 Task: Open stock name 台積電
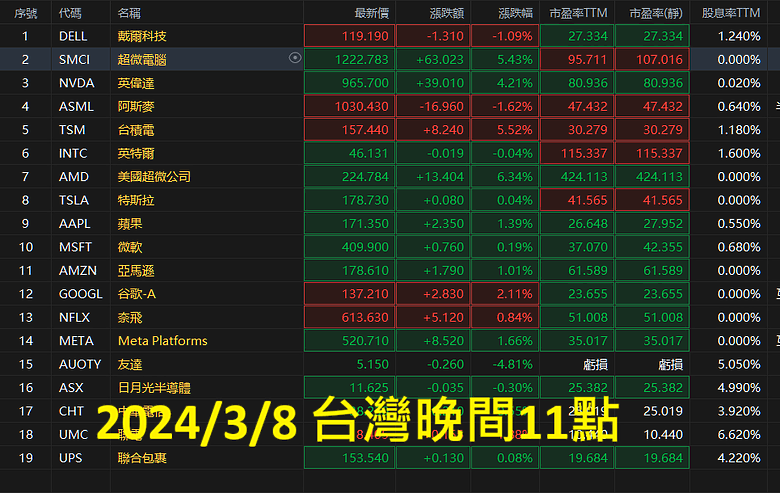coord(136,130)
